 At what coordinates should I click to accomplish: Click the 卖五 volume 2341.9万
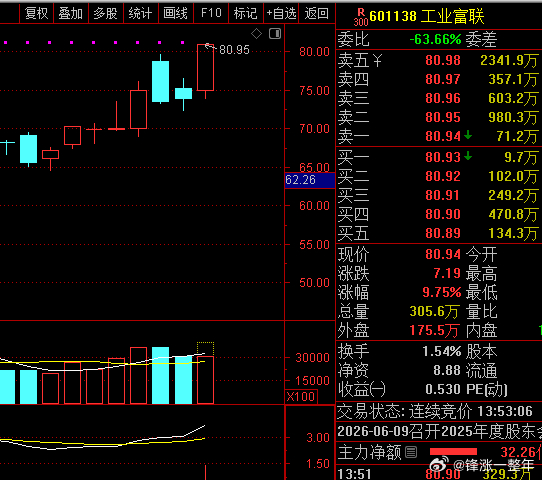coord(510,60)
